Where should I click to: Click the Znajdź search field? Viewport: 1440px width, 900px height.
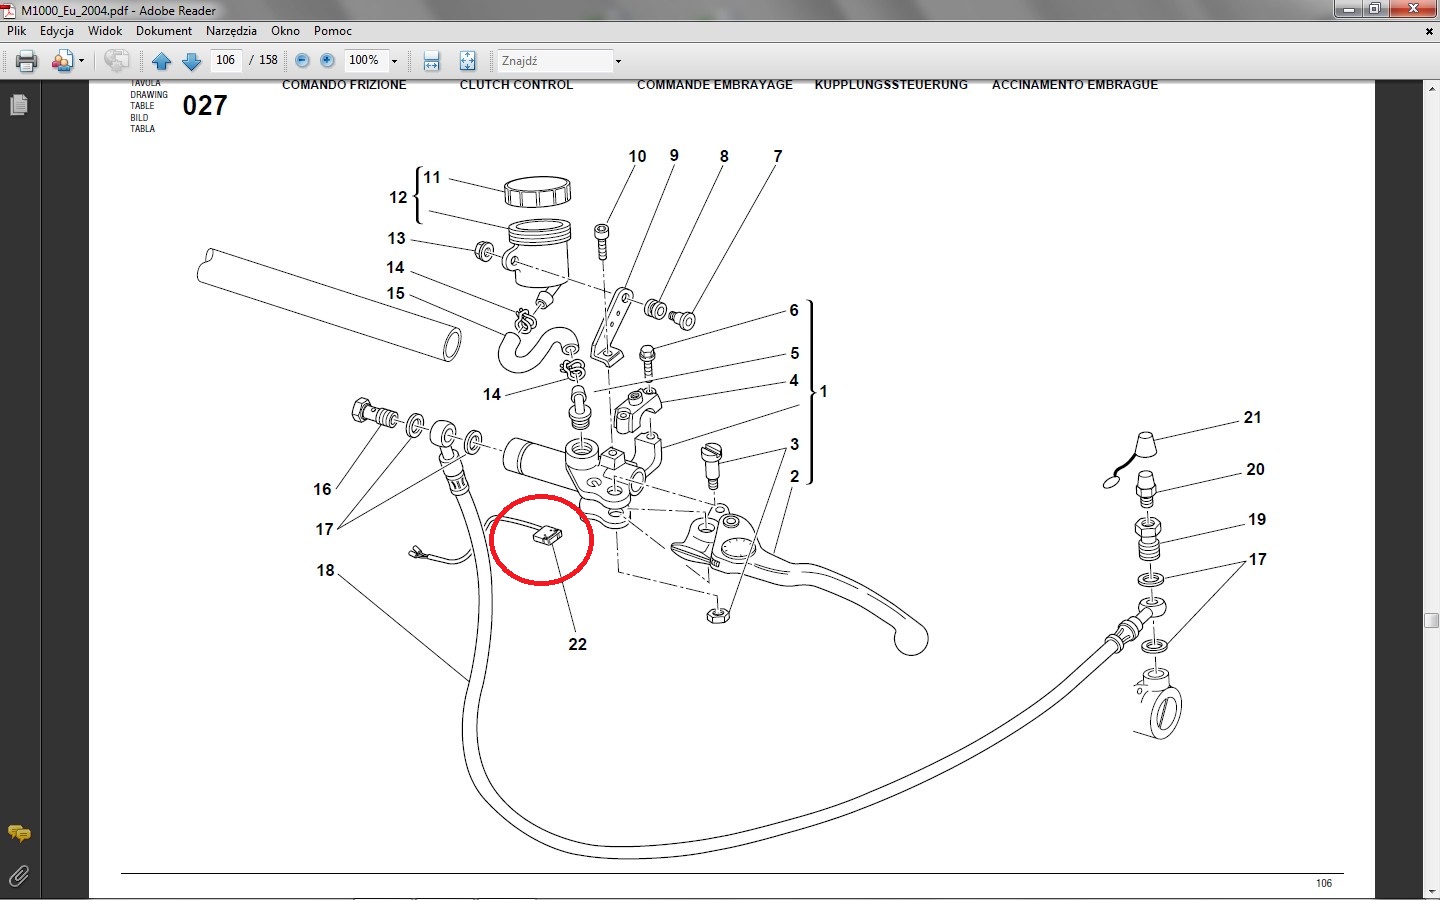point(555,61)
